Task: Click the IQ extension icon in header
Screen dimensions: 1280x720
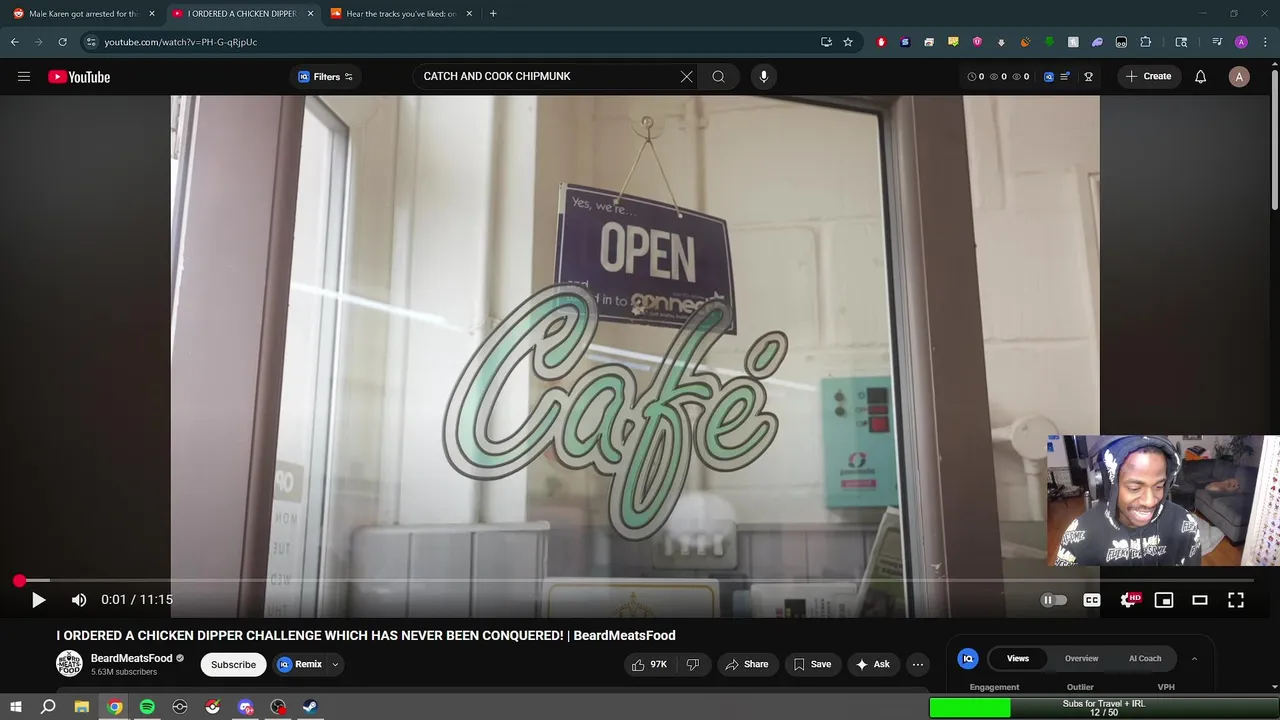Action: (x=1049, y=77)
